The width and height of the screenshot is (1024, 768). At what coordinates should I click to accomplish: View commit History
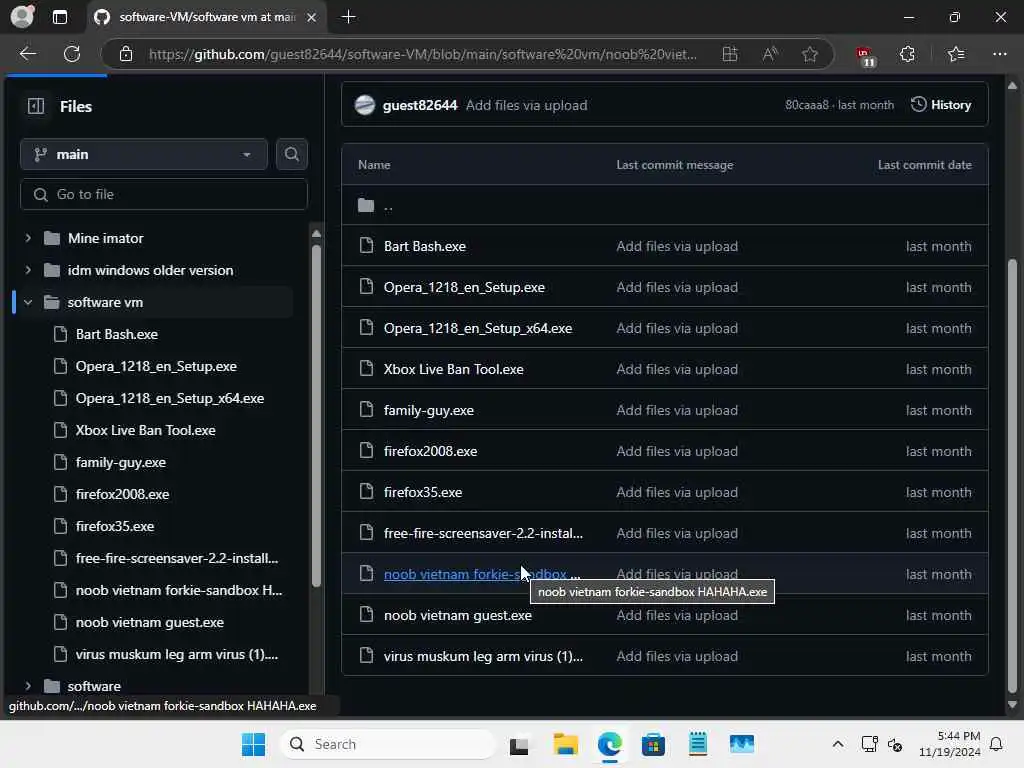pos(941,104)
